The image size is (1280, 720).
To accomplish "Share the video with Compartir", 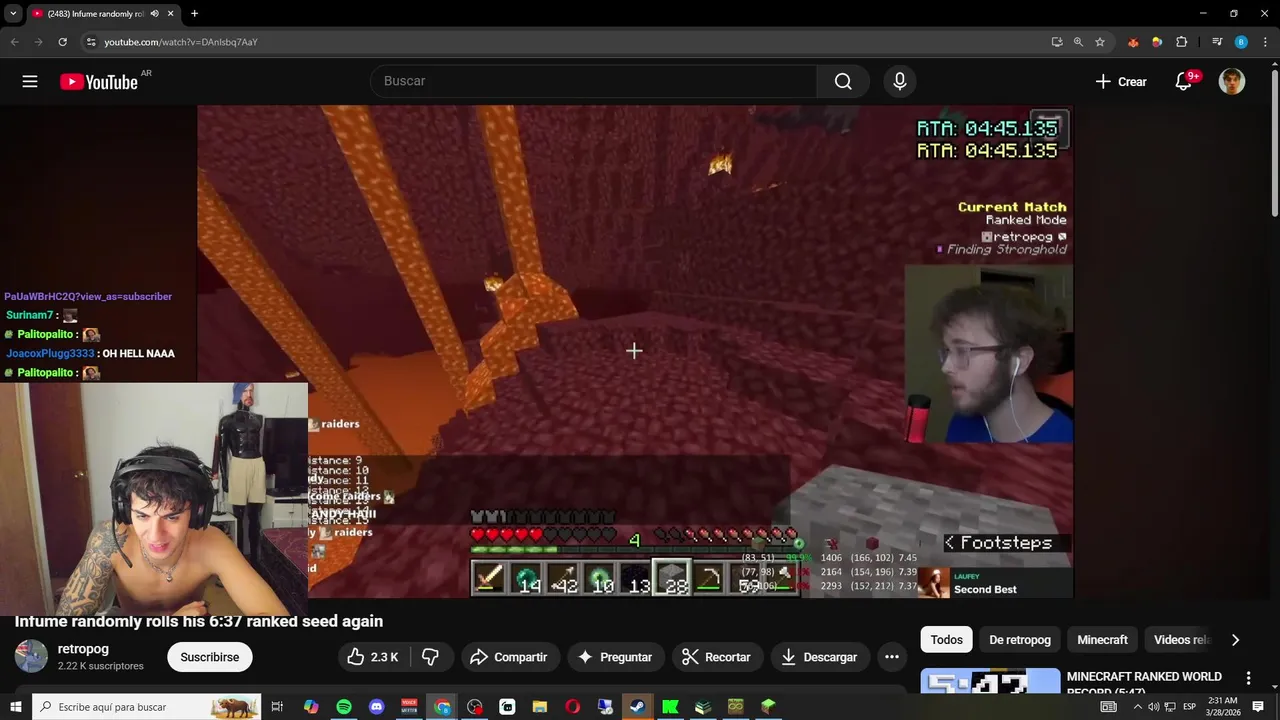I will click(x=509, y=657).
